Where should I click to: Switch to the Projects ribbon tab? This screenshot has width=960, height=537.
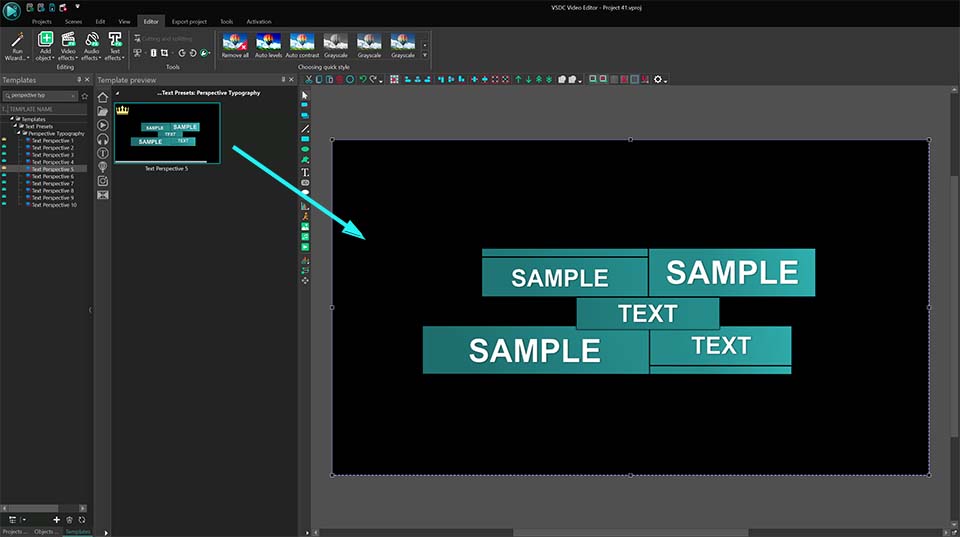click(42, 21)
